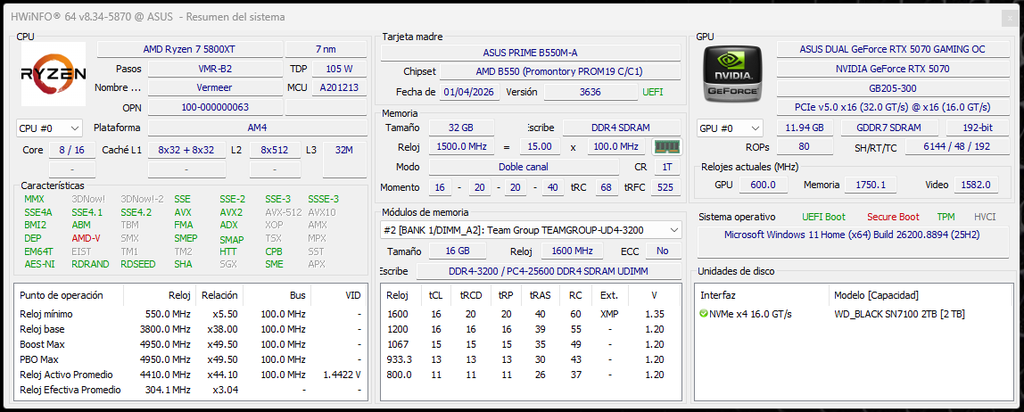Select the 933.3 memory timing row
This screenshot has width=1024, height=412.
tap(530, 359)
